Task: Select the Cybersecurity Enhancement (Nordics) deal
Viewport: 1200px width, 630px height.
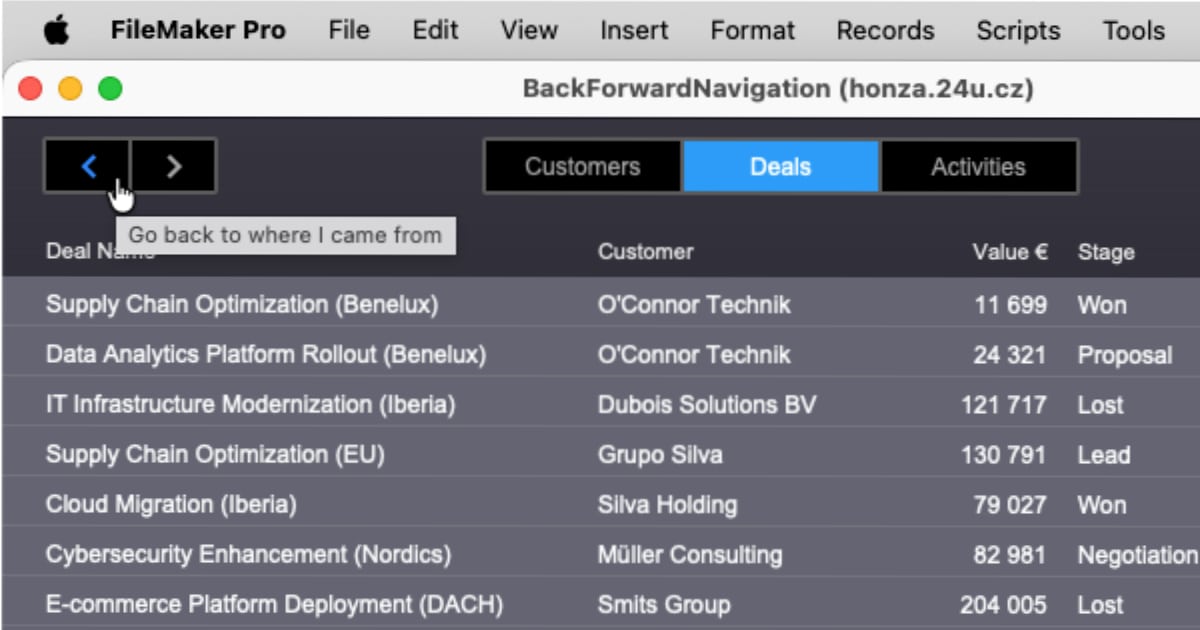Action: (x=248, y=555)
